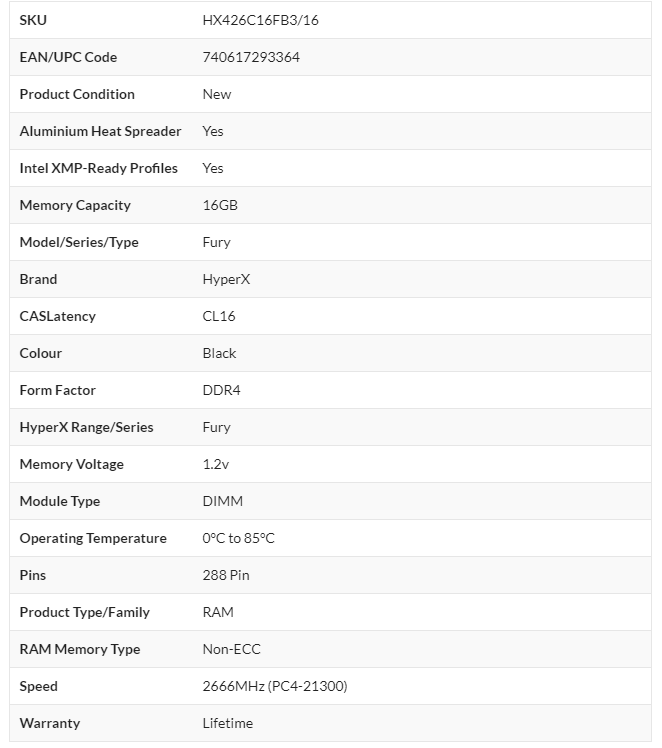
Task: Click the Non-ECC memory type value
Action: pos(231,649)
